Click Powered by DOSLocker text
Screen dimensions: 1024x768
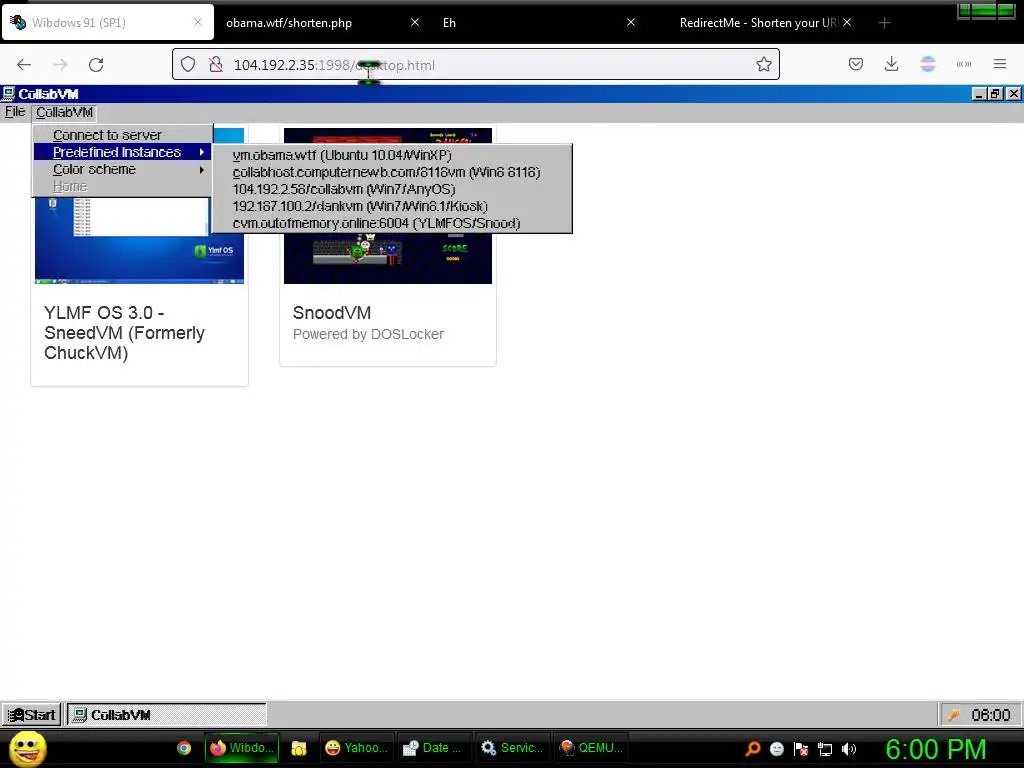[368, 334]
